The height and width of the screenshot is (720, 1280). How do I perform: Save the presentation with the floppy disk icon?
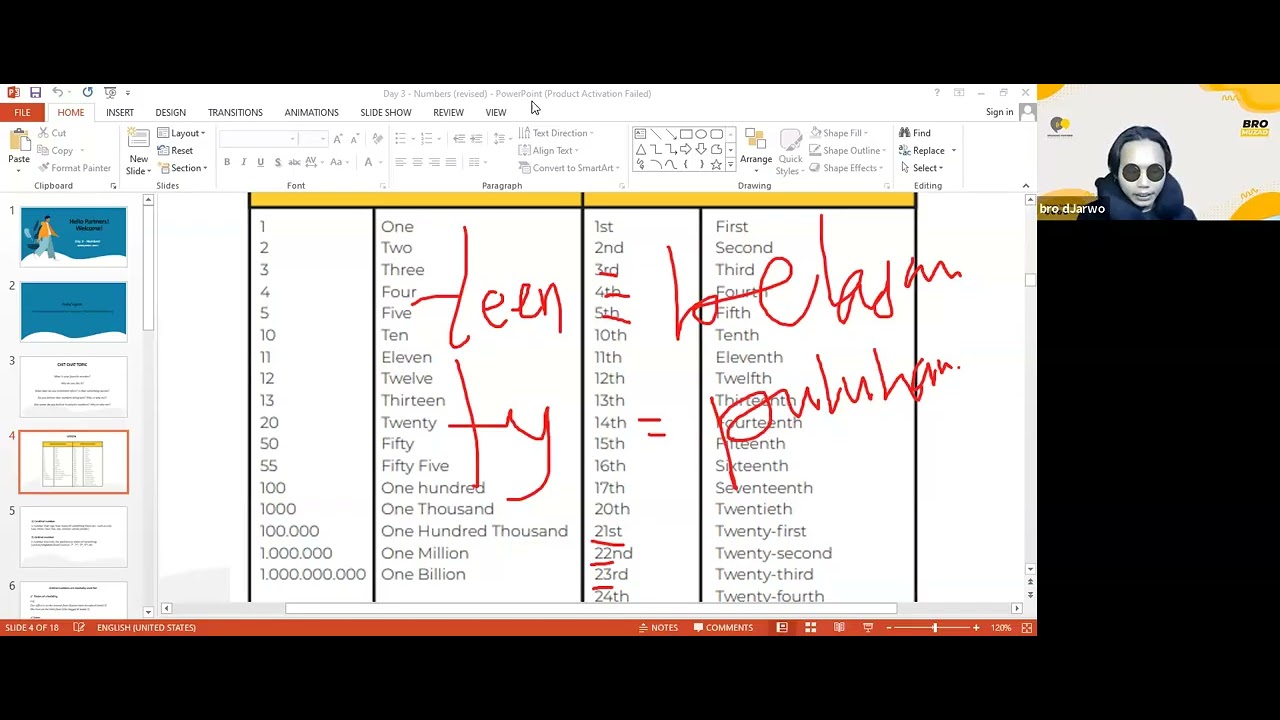pos(35,93)
